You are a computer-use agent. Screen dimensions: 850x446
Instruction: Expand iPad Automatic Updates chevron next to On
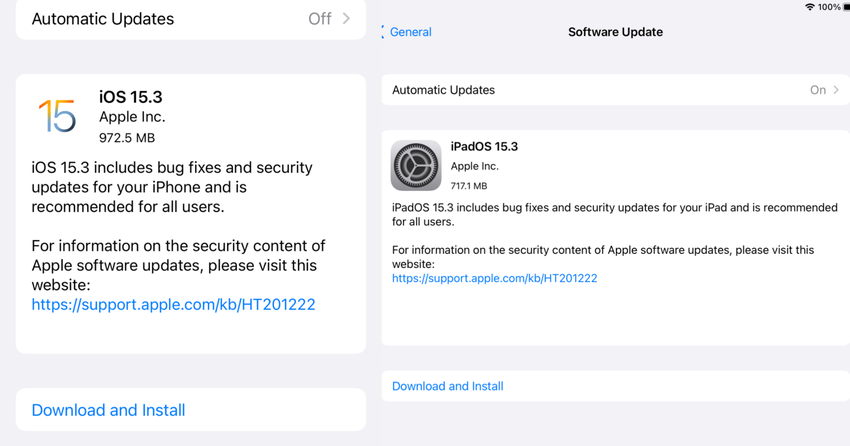[836, 90]
